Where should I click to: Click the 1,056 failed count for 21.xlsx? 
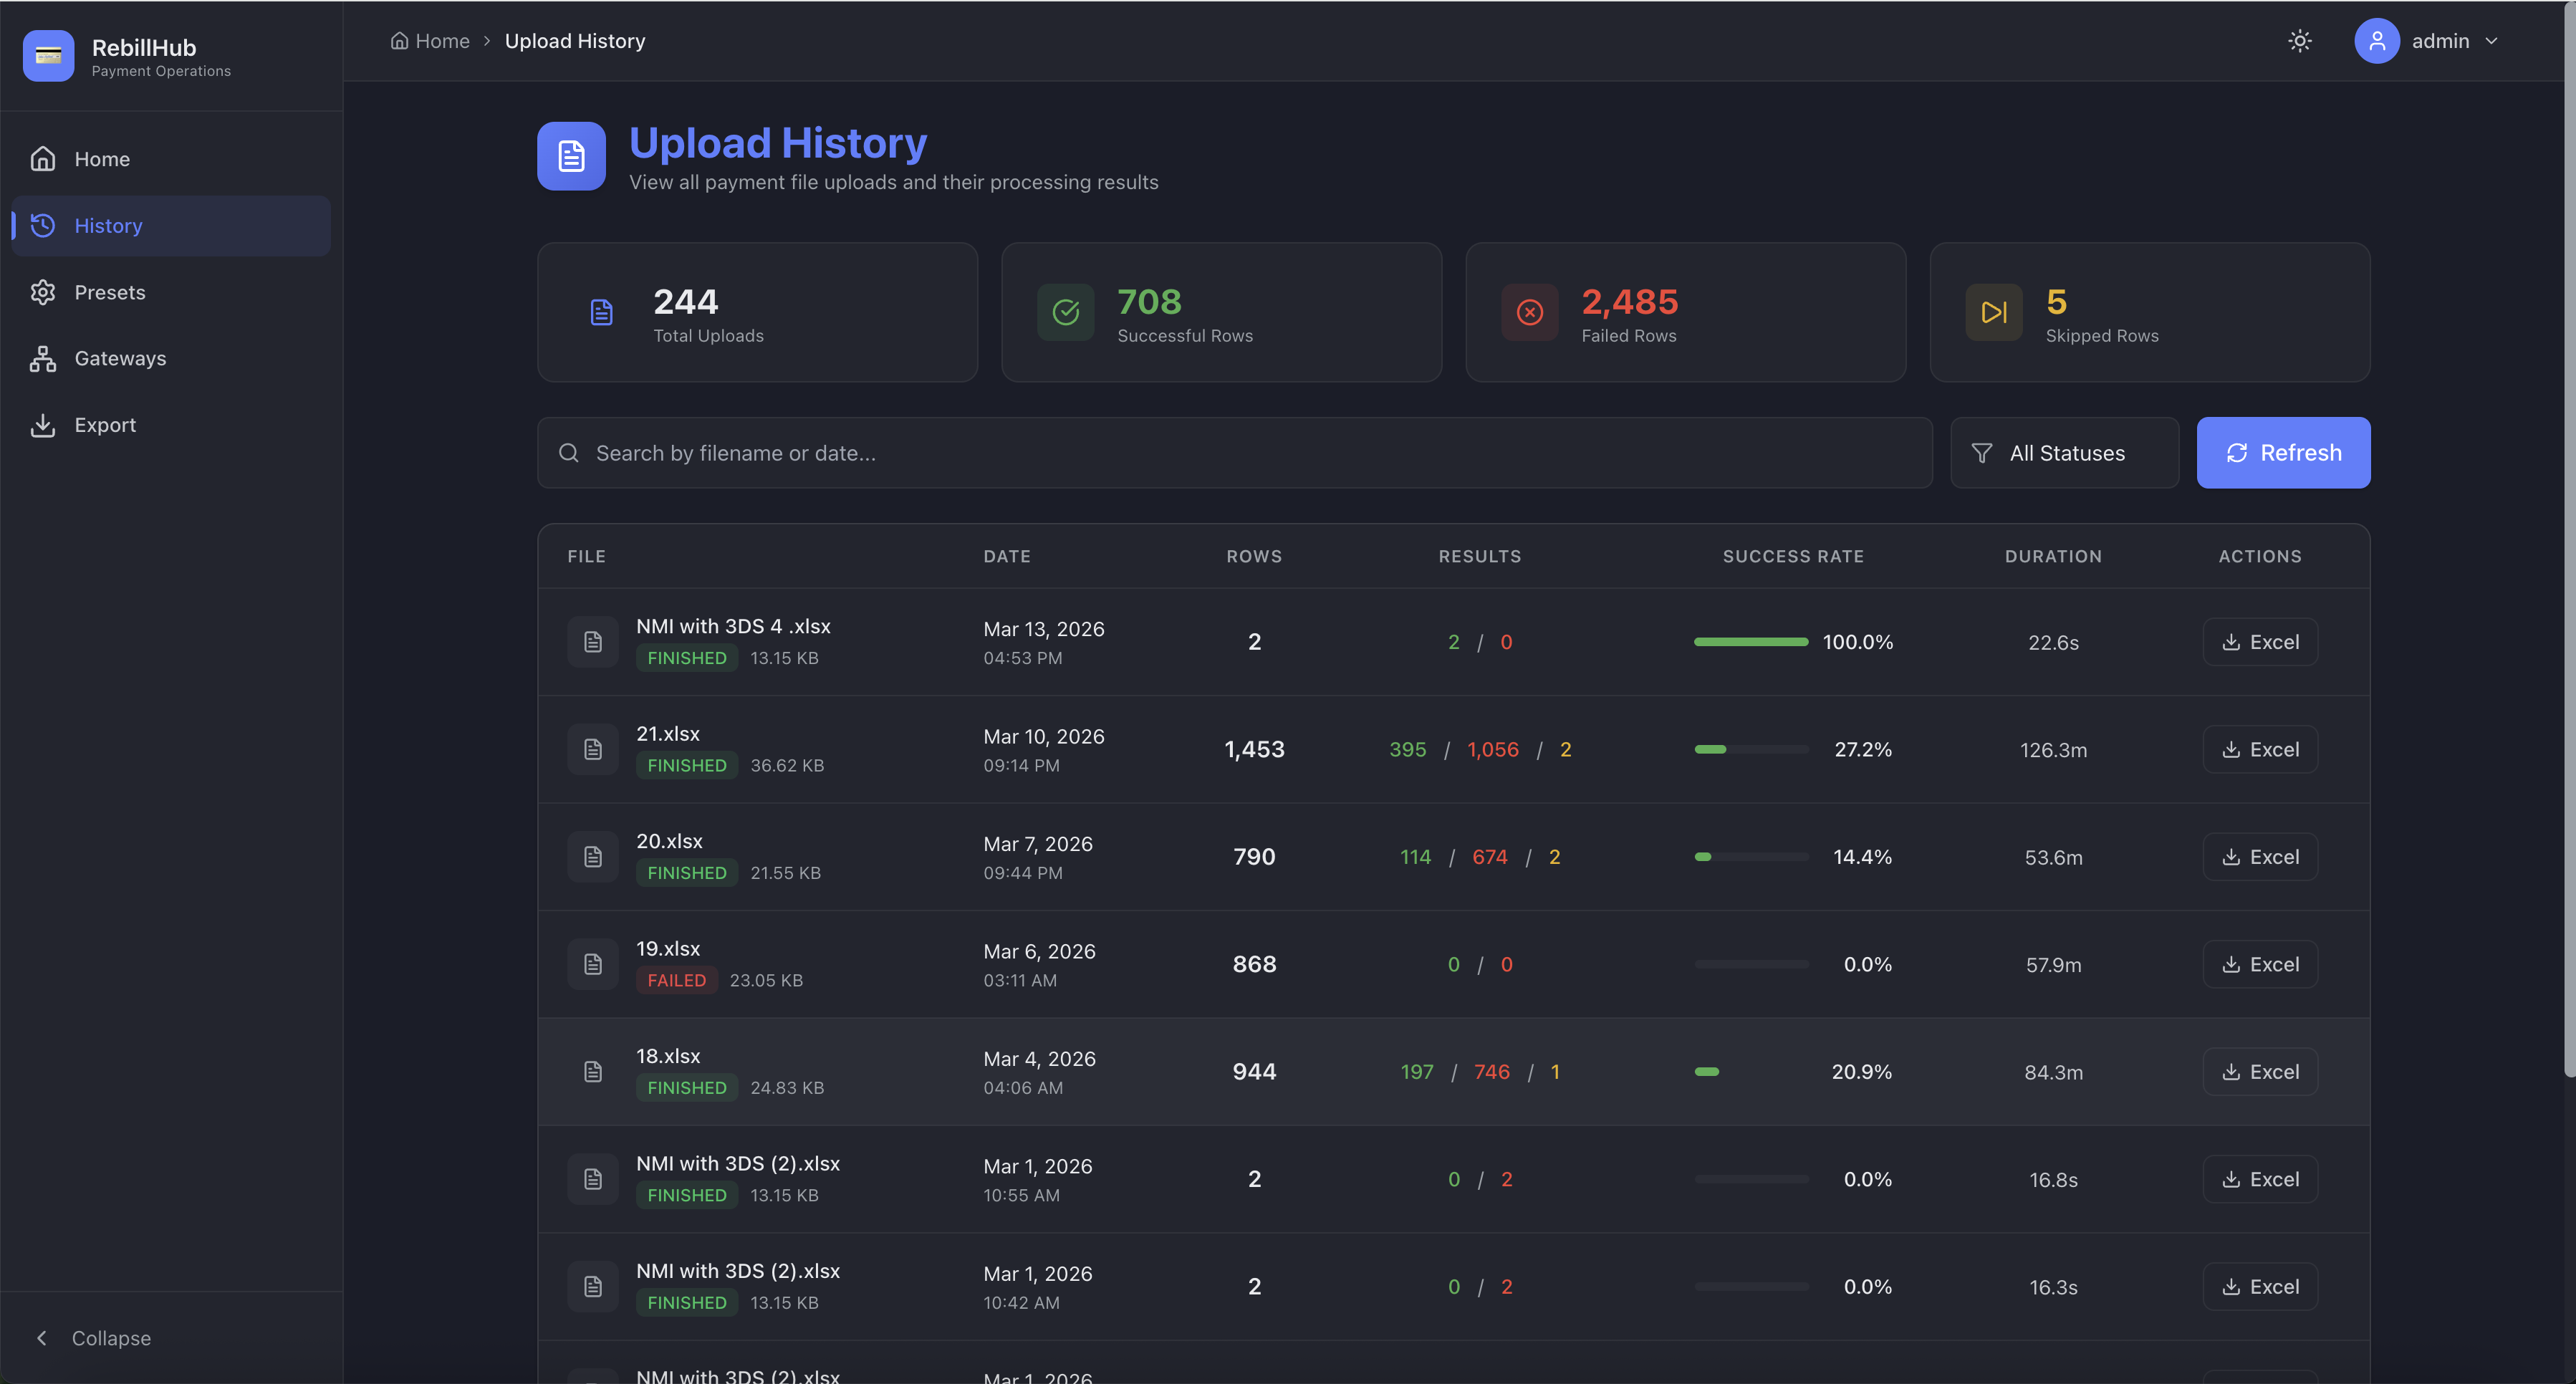1492,749
